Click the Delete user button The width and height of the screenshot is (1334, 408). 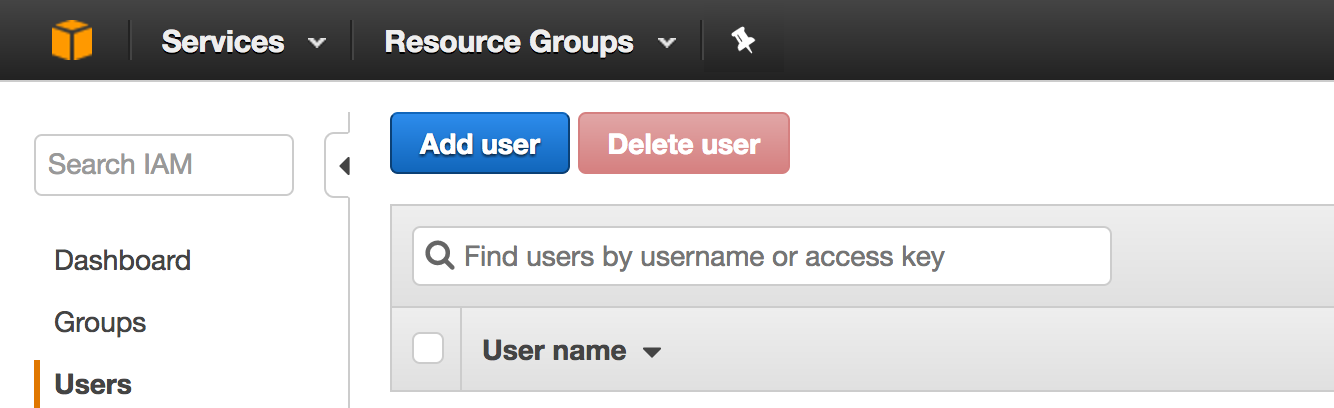pyautogui.click(x=684, y=143)
